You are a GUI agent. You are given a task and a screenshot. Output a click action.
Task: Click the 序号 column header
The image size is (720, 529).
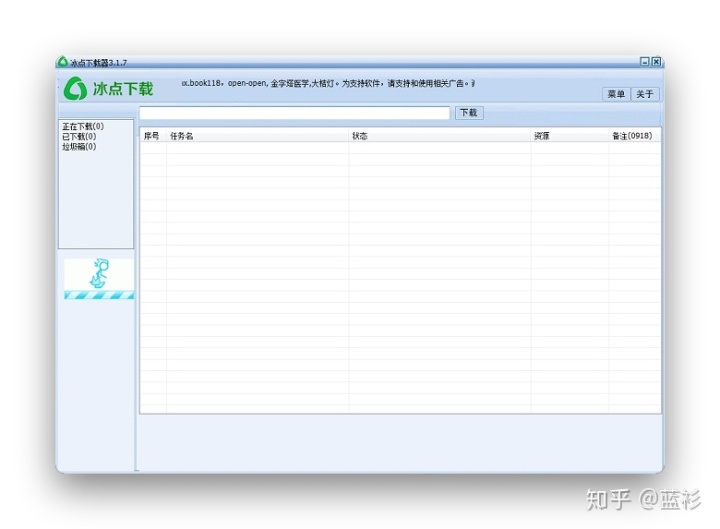click(152, 136)
